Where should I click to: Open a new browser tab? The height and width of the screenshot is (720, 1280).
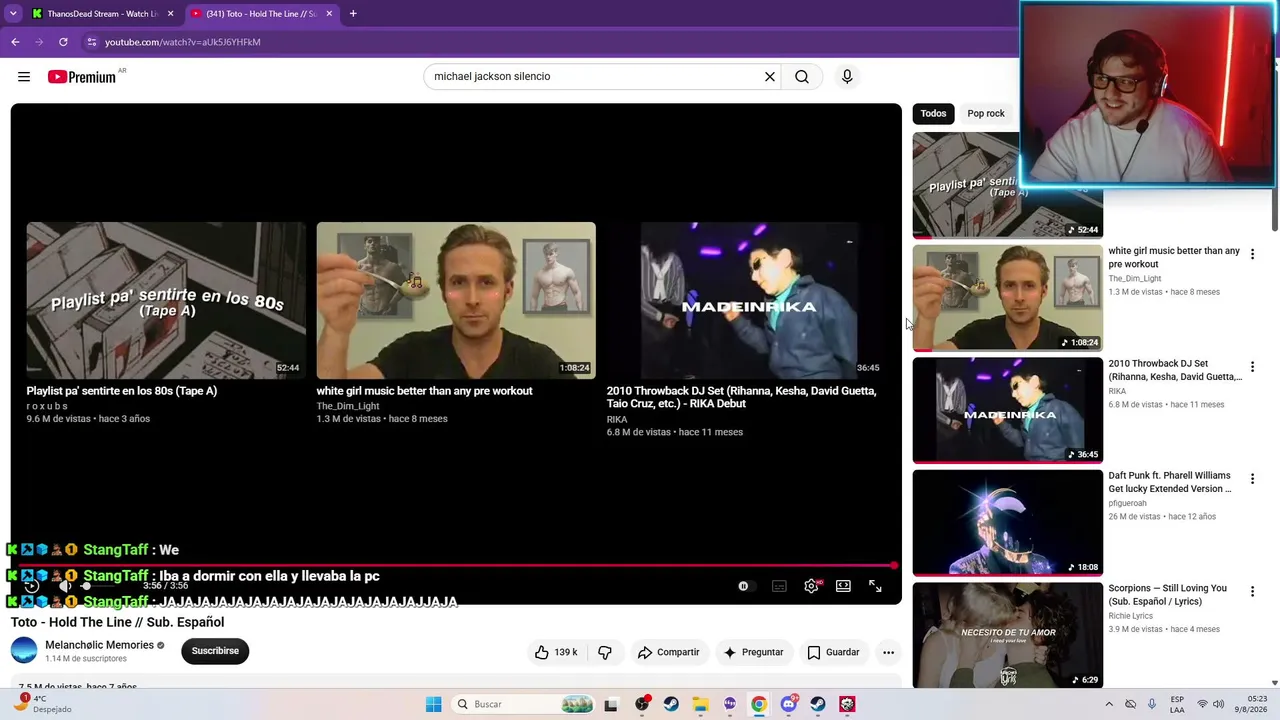click(x=353, y=14)
